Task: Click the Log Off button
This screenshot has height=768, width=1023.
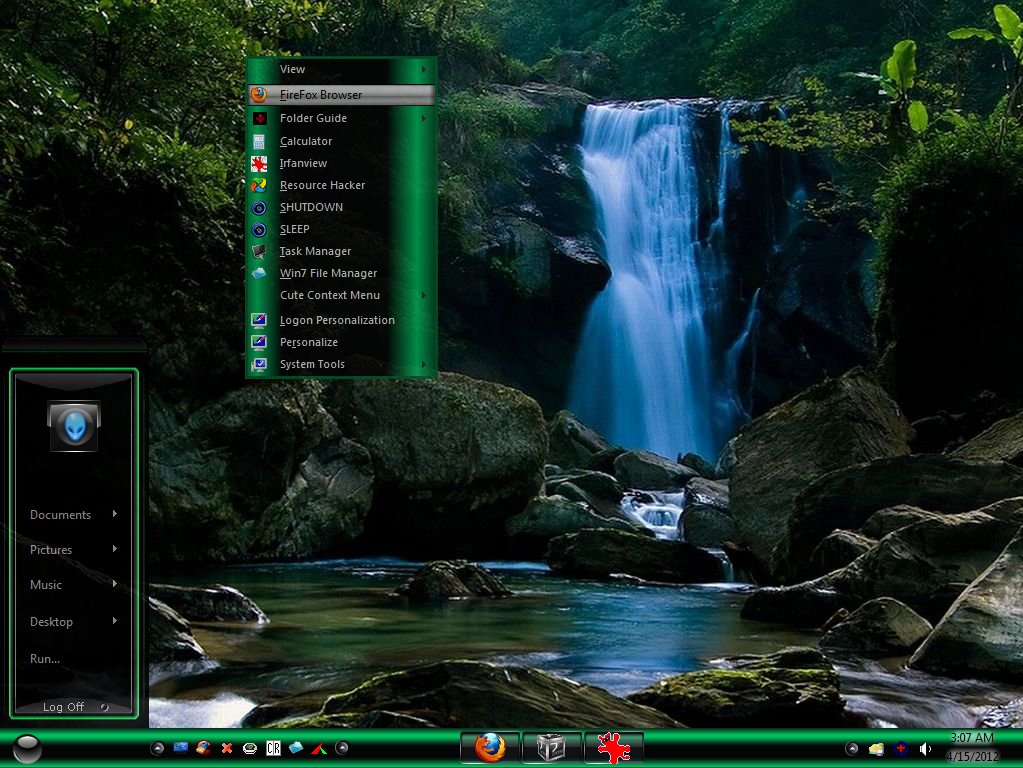Action: pyautogui.click(x=63, y=707)
